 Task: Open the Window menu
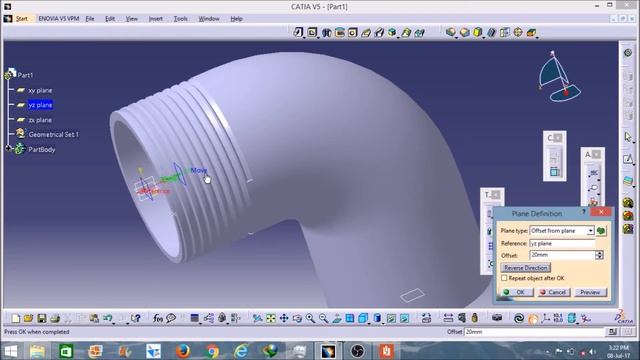pos(209,19)
